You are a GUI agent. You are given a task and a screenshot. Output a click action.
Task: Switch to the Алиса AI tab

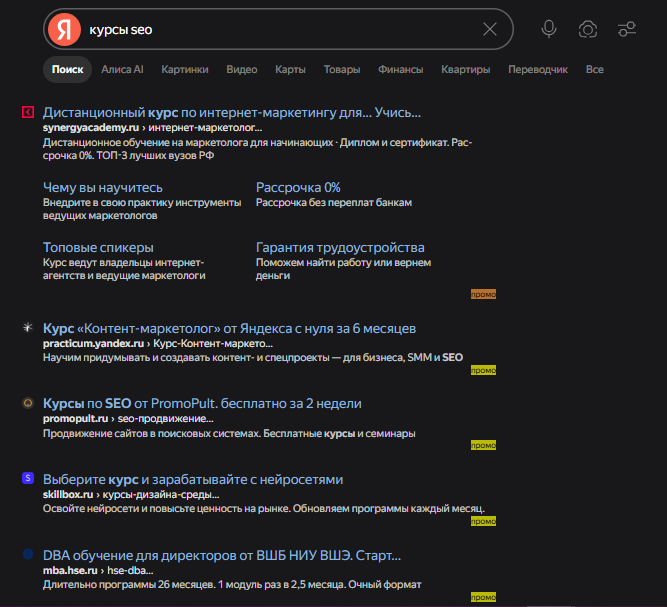(122, 69)
